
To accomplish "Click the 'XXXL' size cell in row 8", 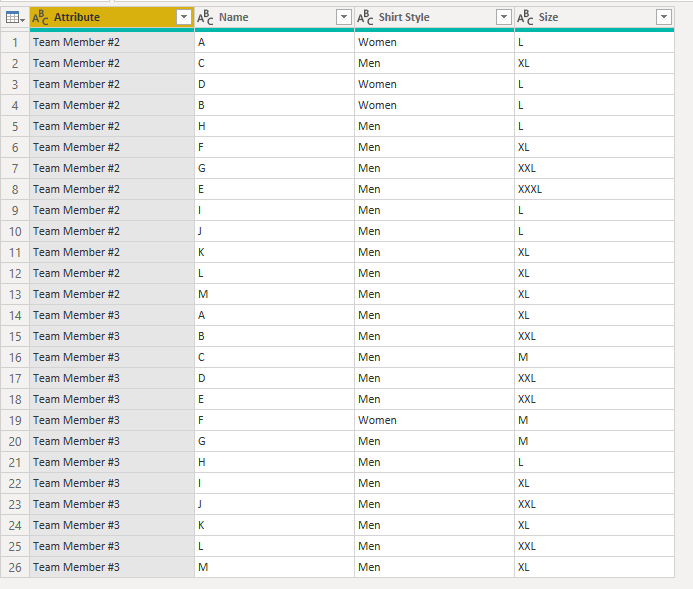I will [x=594, y=190].
